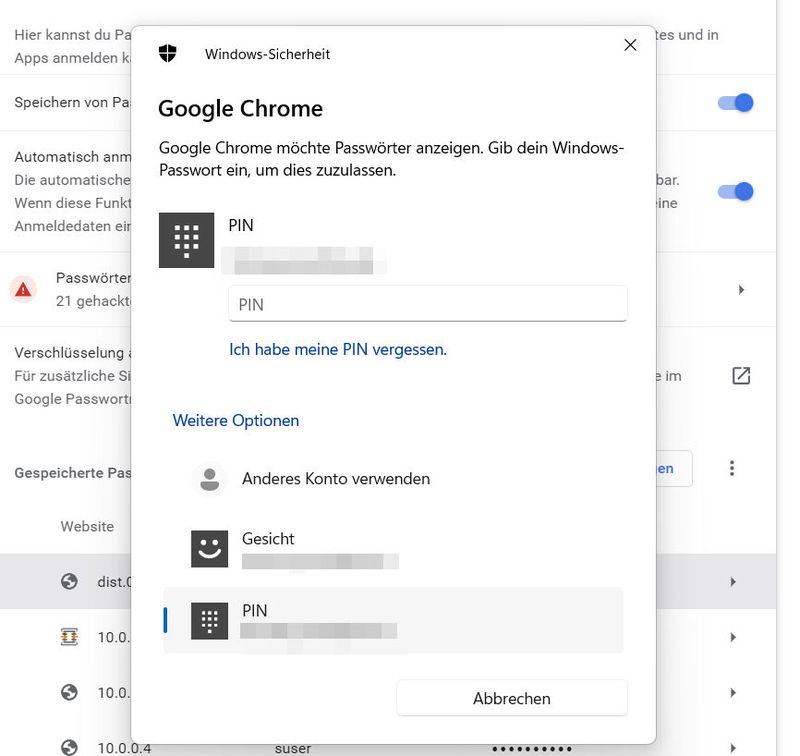Close the Windows-Sicherheit dialog
This screenshot has height=756, width=800.
(630, 45)
